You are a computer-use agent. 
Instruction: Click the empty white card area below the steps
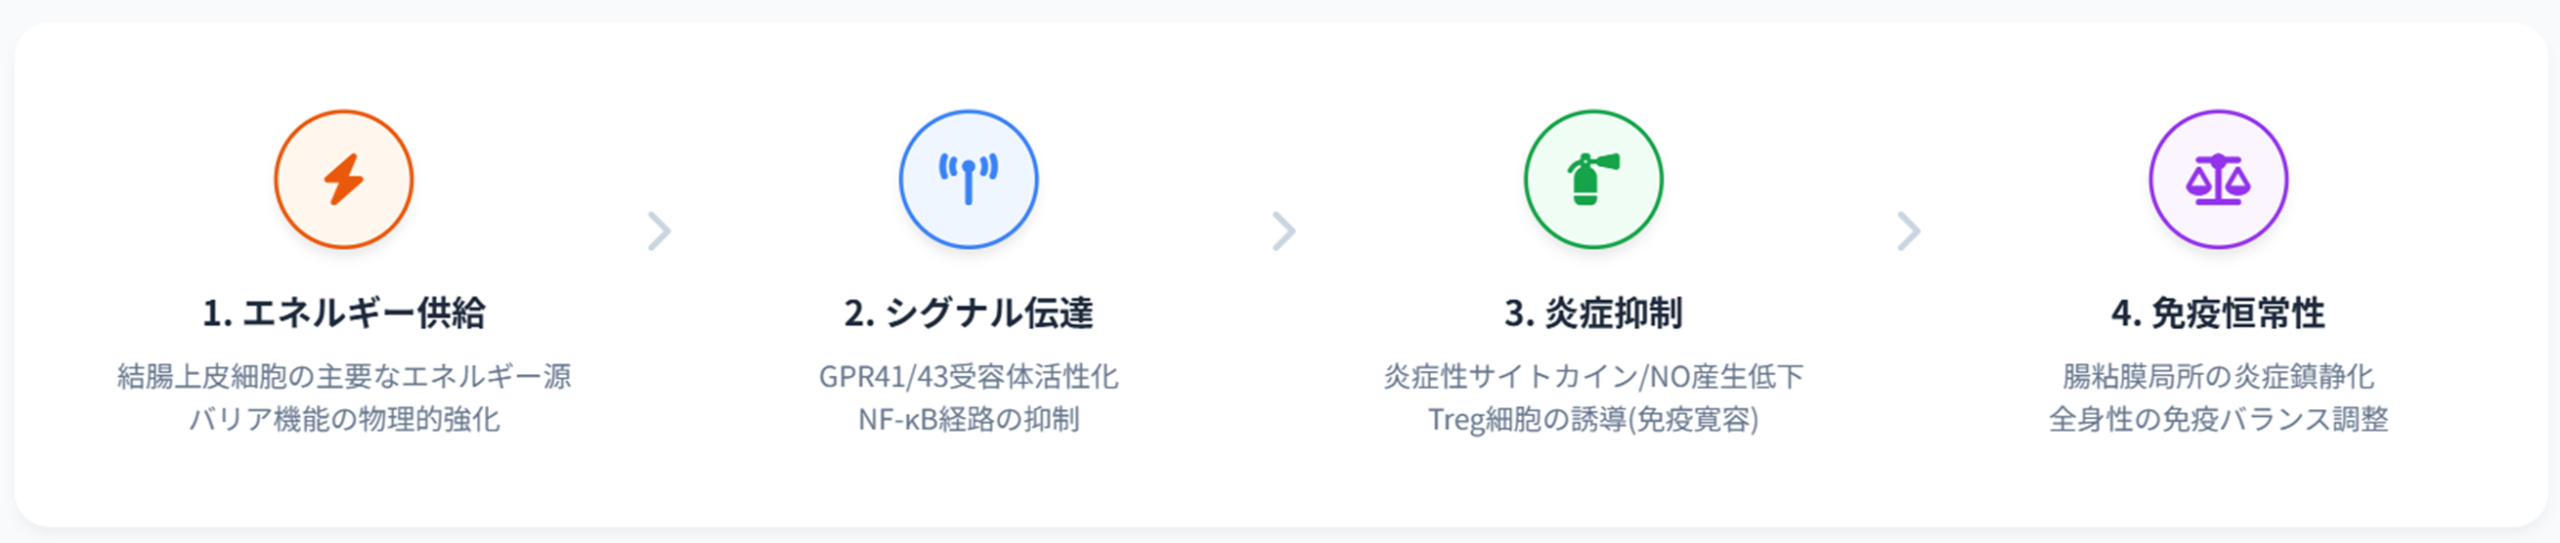coord(1280,485)
